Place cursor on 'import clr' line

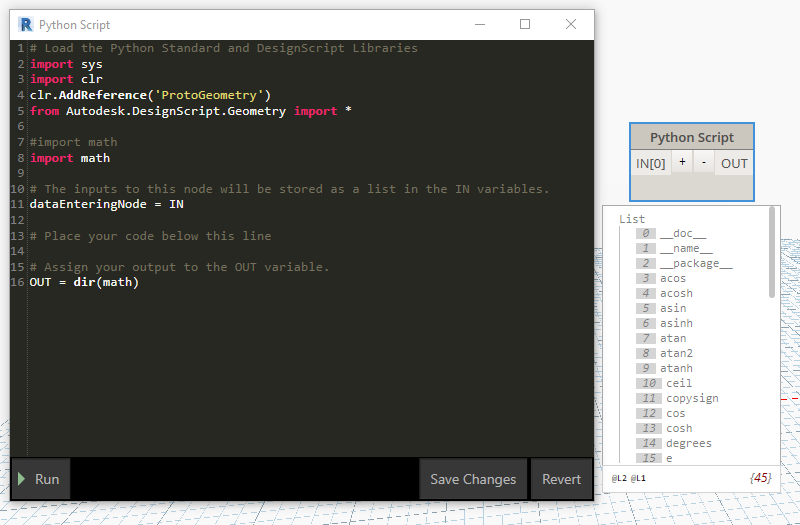pyautogui.click(x=66, y=79)
